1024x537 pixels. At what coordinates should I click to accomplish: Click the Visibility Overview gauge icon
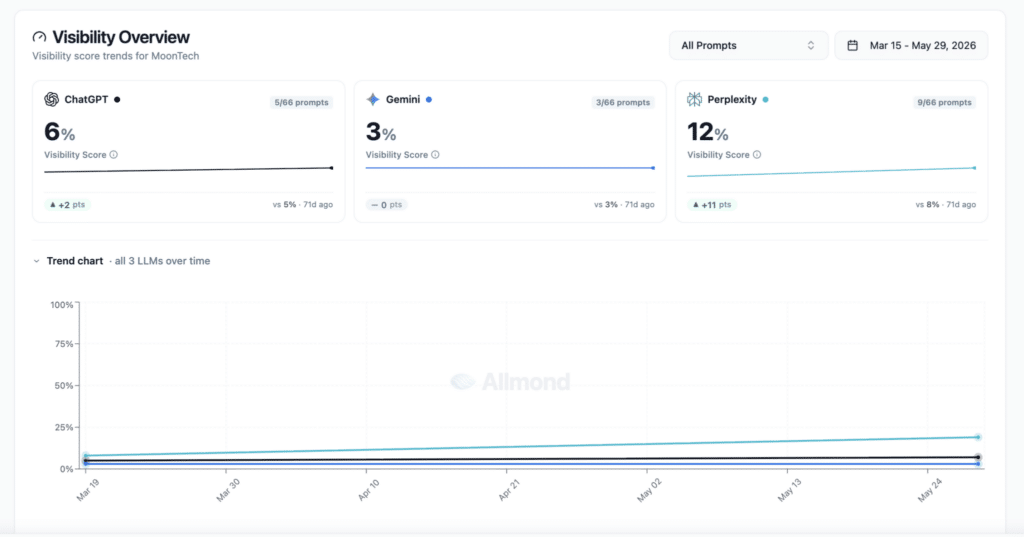[39, 37]
